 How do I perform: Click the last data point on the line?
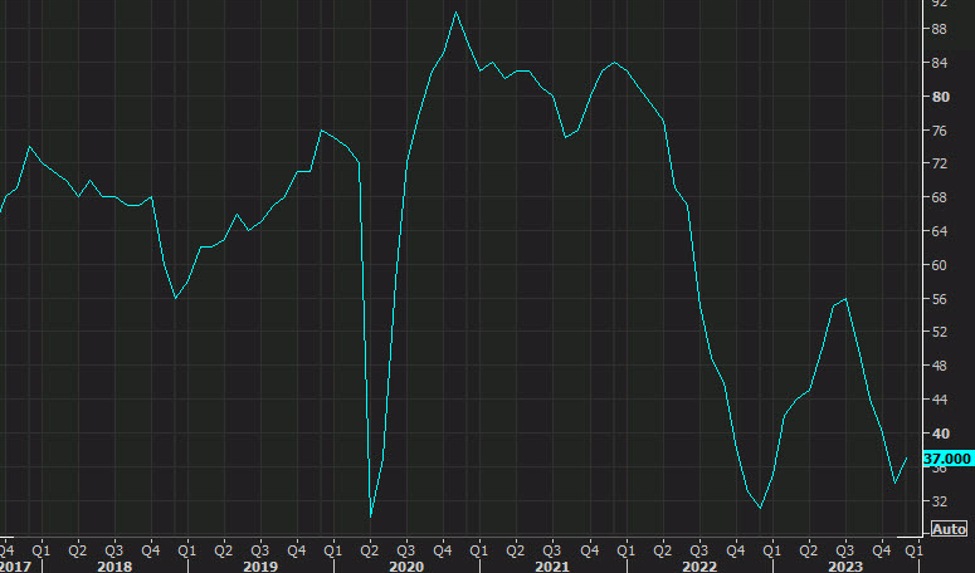(x=907, y=458)
